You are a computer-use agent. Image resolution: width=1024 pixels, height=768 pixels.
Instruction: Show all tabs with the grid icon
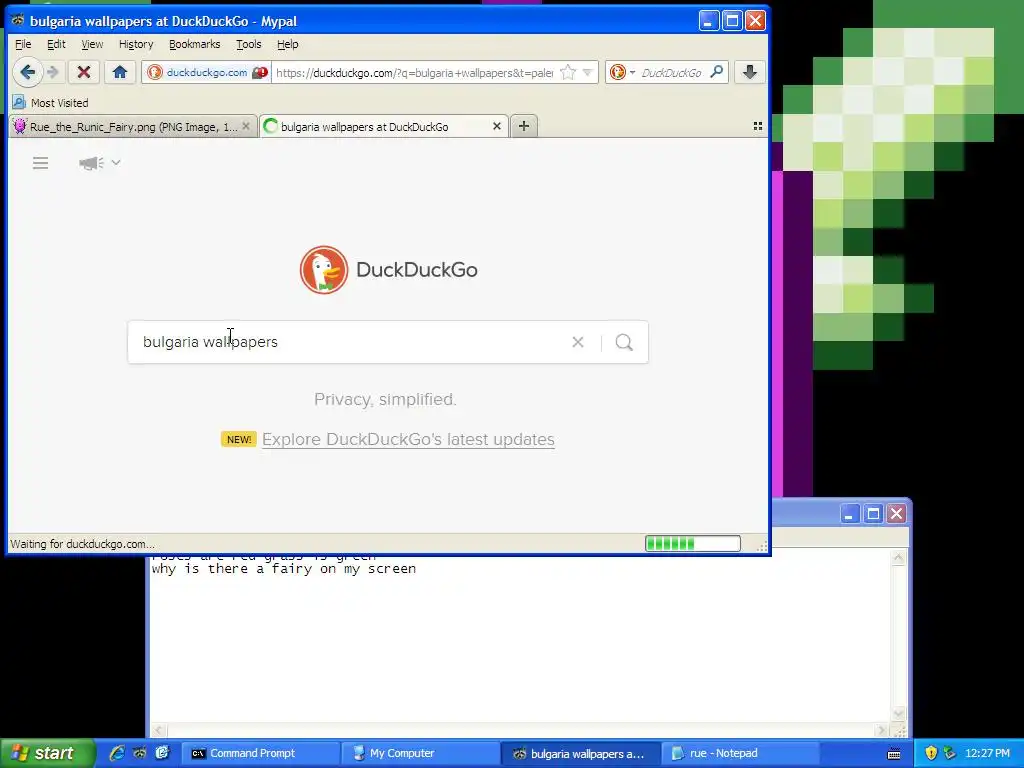click(x=758, y=126)
